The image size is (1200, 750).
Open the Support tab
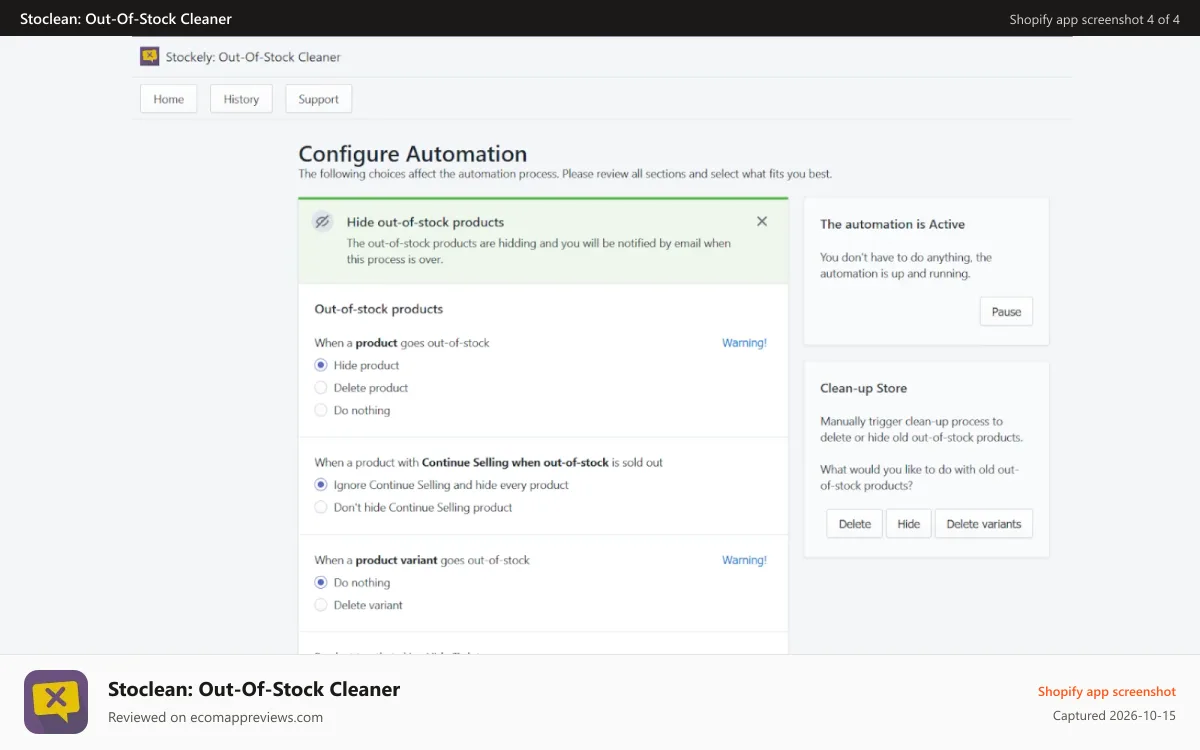coord(318,99)
